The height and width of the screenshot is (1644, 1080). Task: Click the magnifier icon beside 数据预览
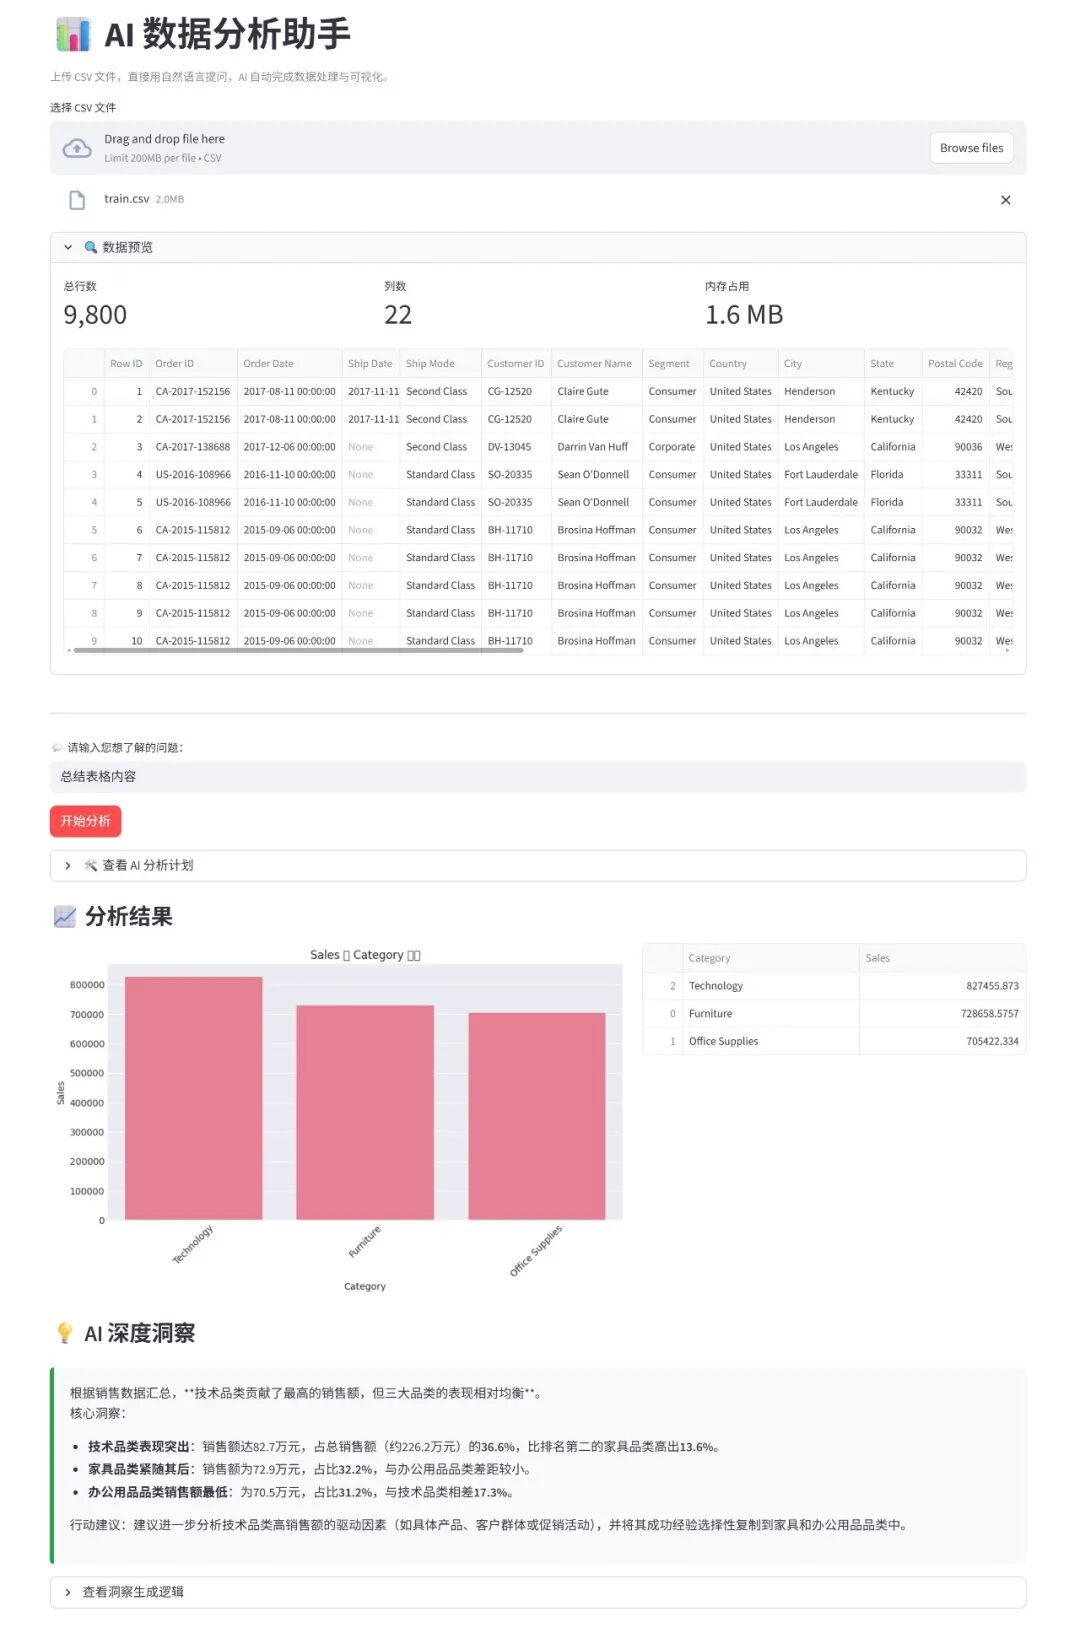[91, 247]
